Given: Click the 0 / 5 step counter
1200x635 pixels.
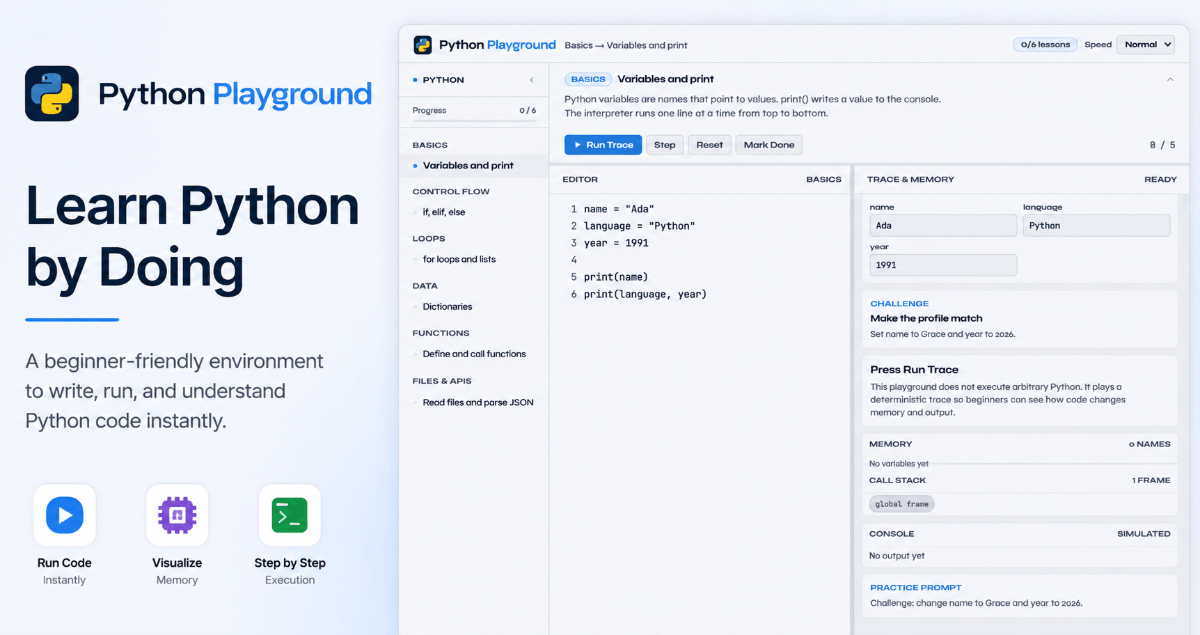Looking at the screenshot, I should 1162,145.
